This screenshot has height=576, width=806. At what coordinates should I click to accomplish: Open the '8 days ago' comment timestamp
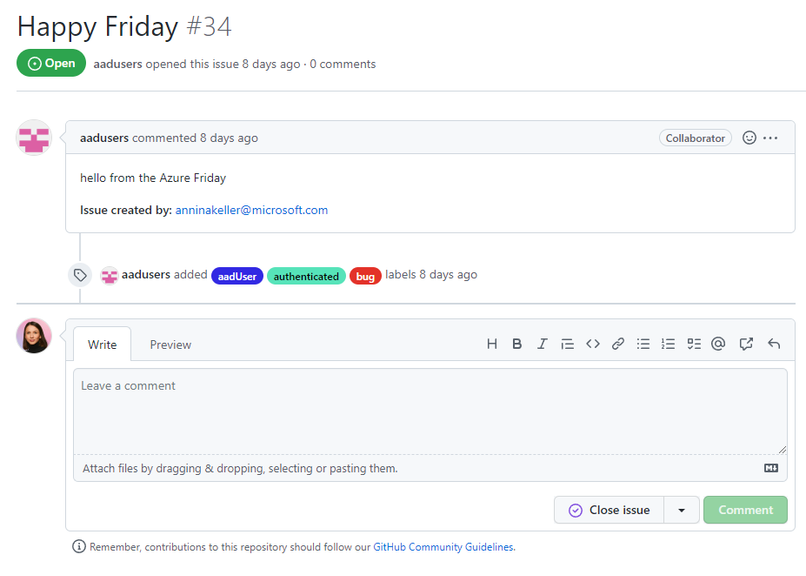[229, 138]
